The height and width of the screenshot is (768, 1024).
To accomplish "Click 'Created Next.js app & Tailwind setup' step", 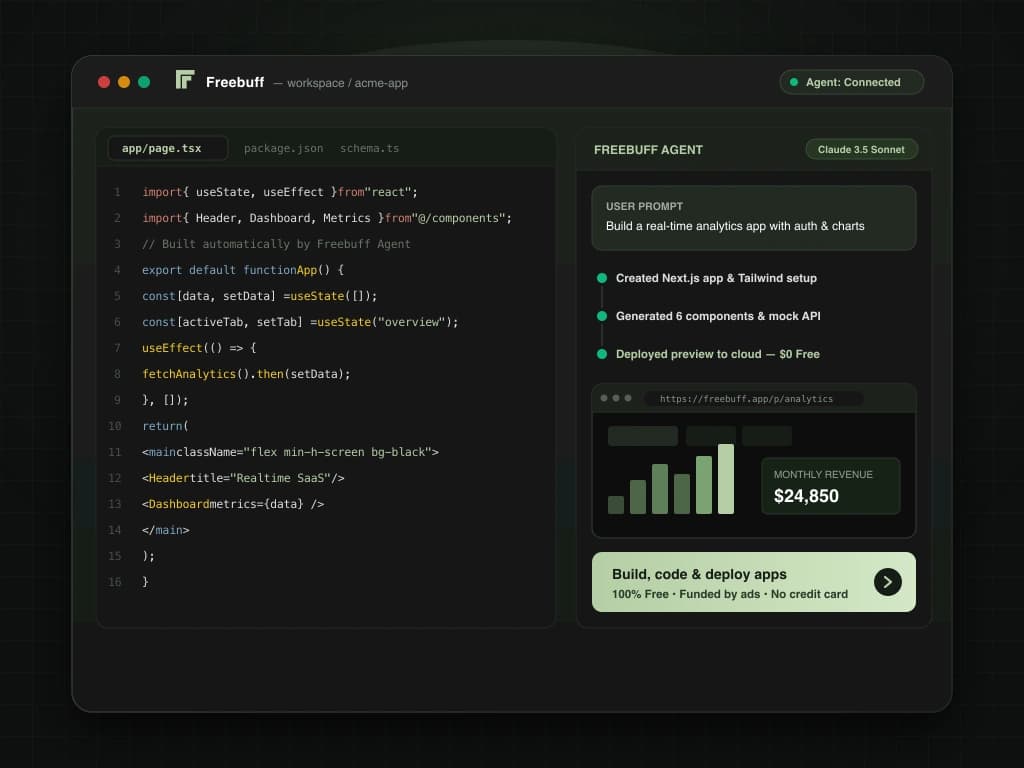I will [x=716, y=278].
